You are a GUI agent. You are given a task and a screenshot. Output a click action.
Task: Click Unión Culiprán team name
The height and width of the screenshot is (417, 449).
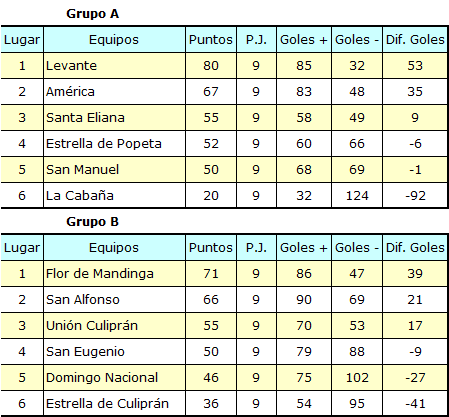tap(92, 326)
